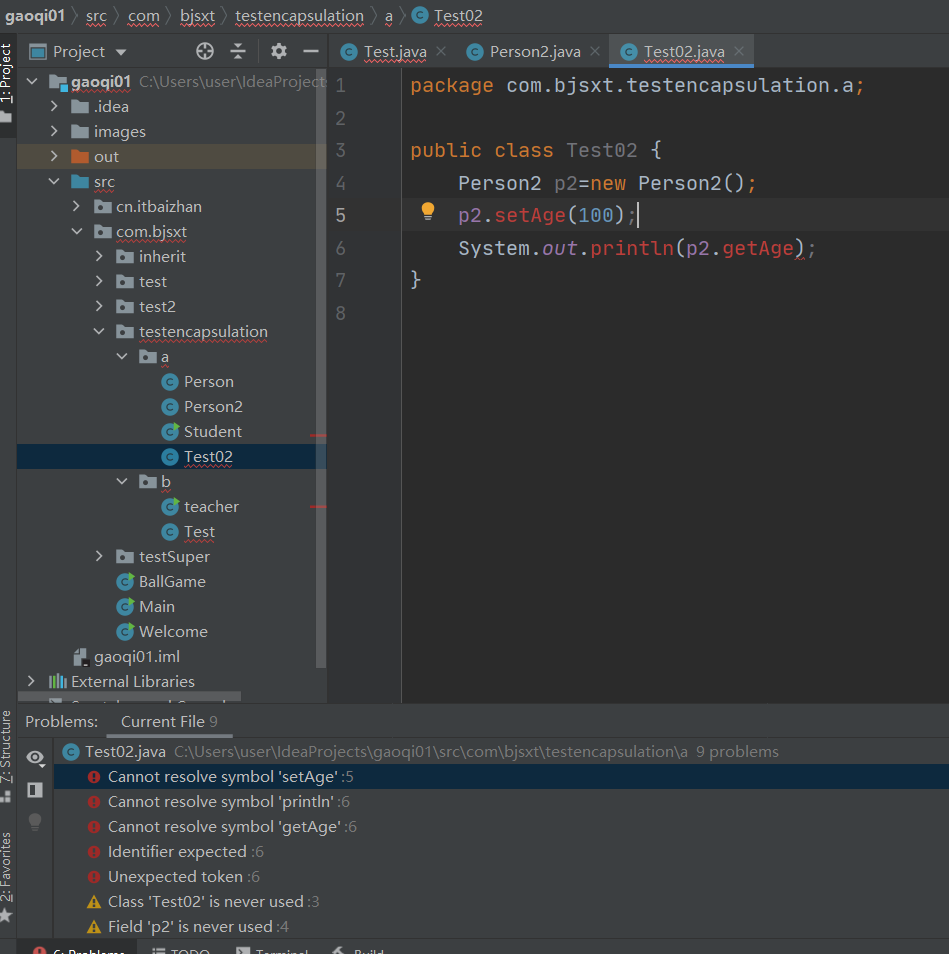Click the src folder icon
Image resolution: width=949 pixels, height=954 pixels.
[x=80, y=182]
